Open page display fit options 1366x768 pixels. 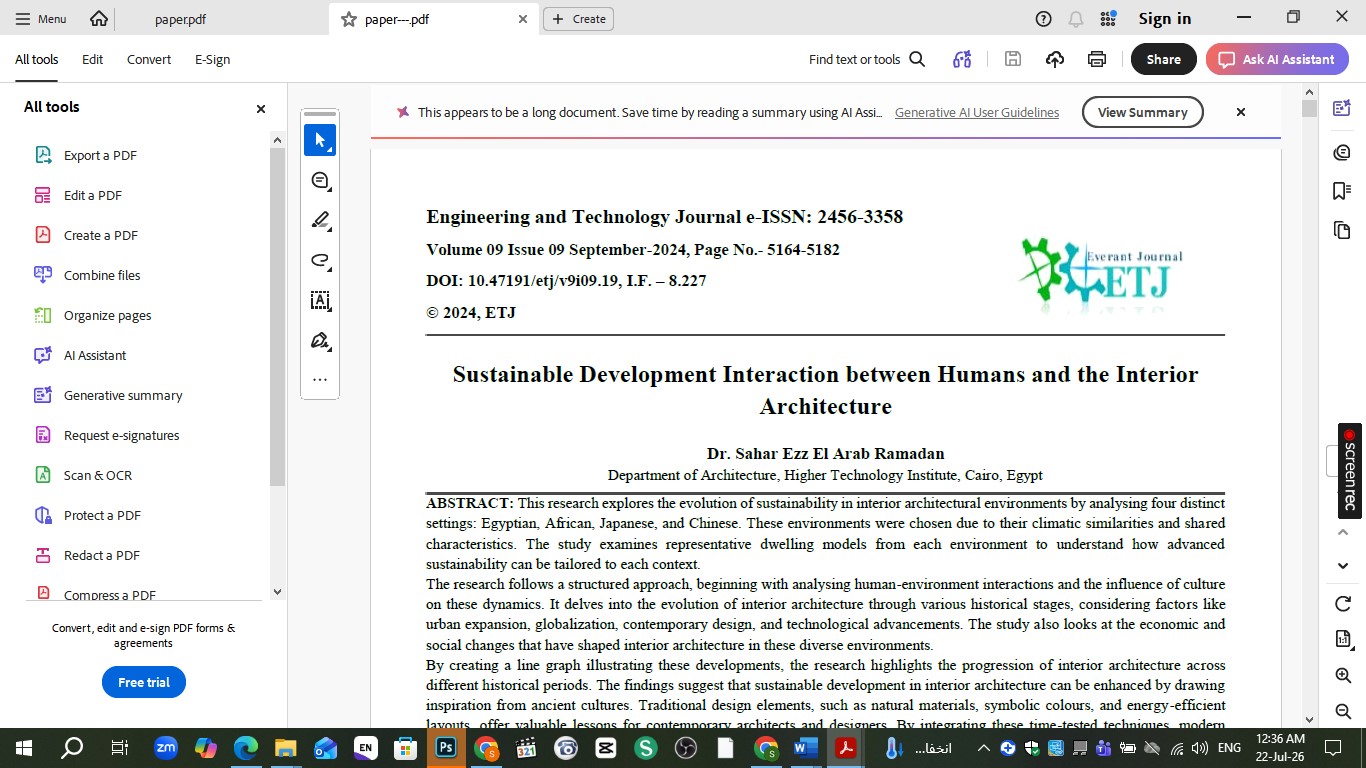(1343, 639)
